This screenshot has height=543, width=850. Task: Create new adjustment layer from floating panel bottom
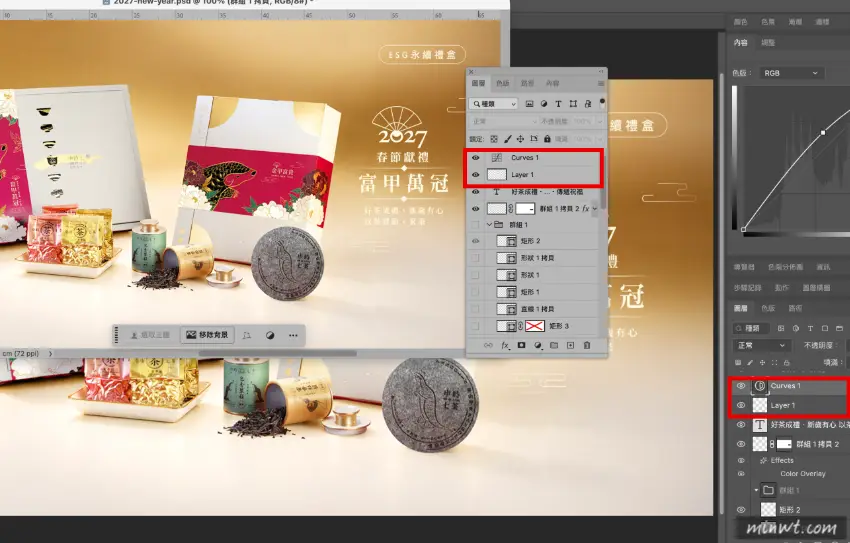point(538,345)
